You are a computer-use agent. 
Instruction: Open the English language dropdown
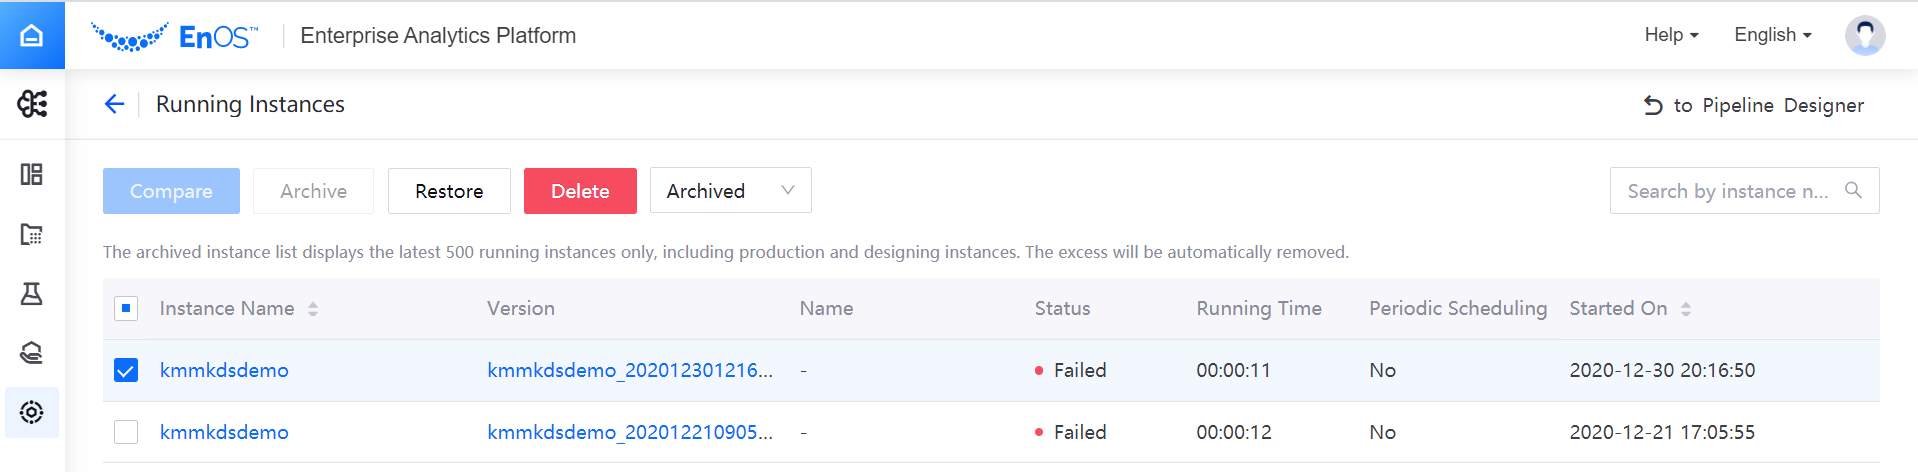1772,35
